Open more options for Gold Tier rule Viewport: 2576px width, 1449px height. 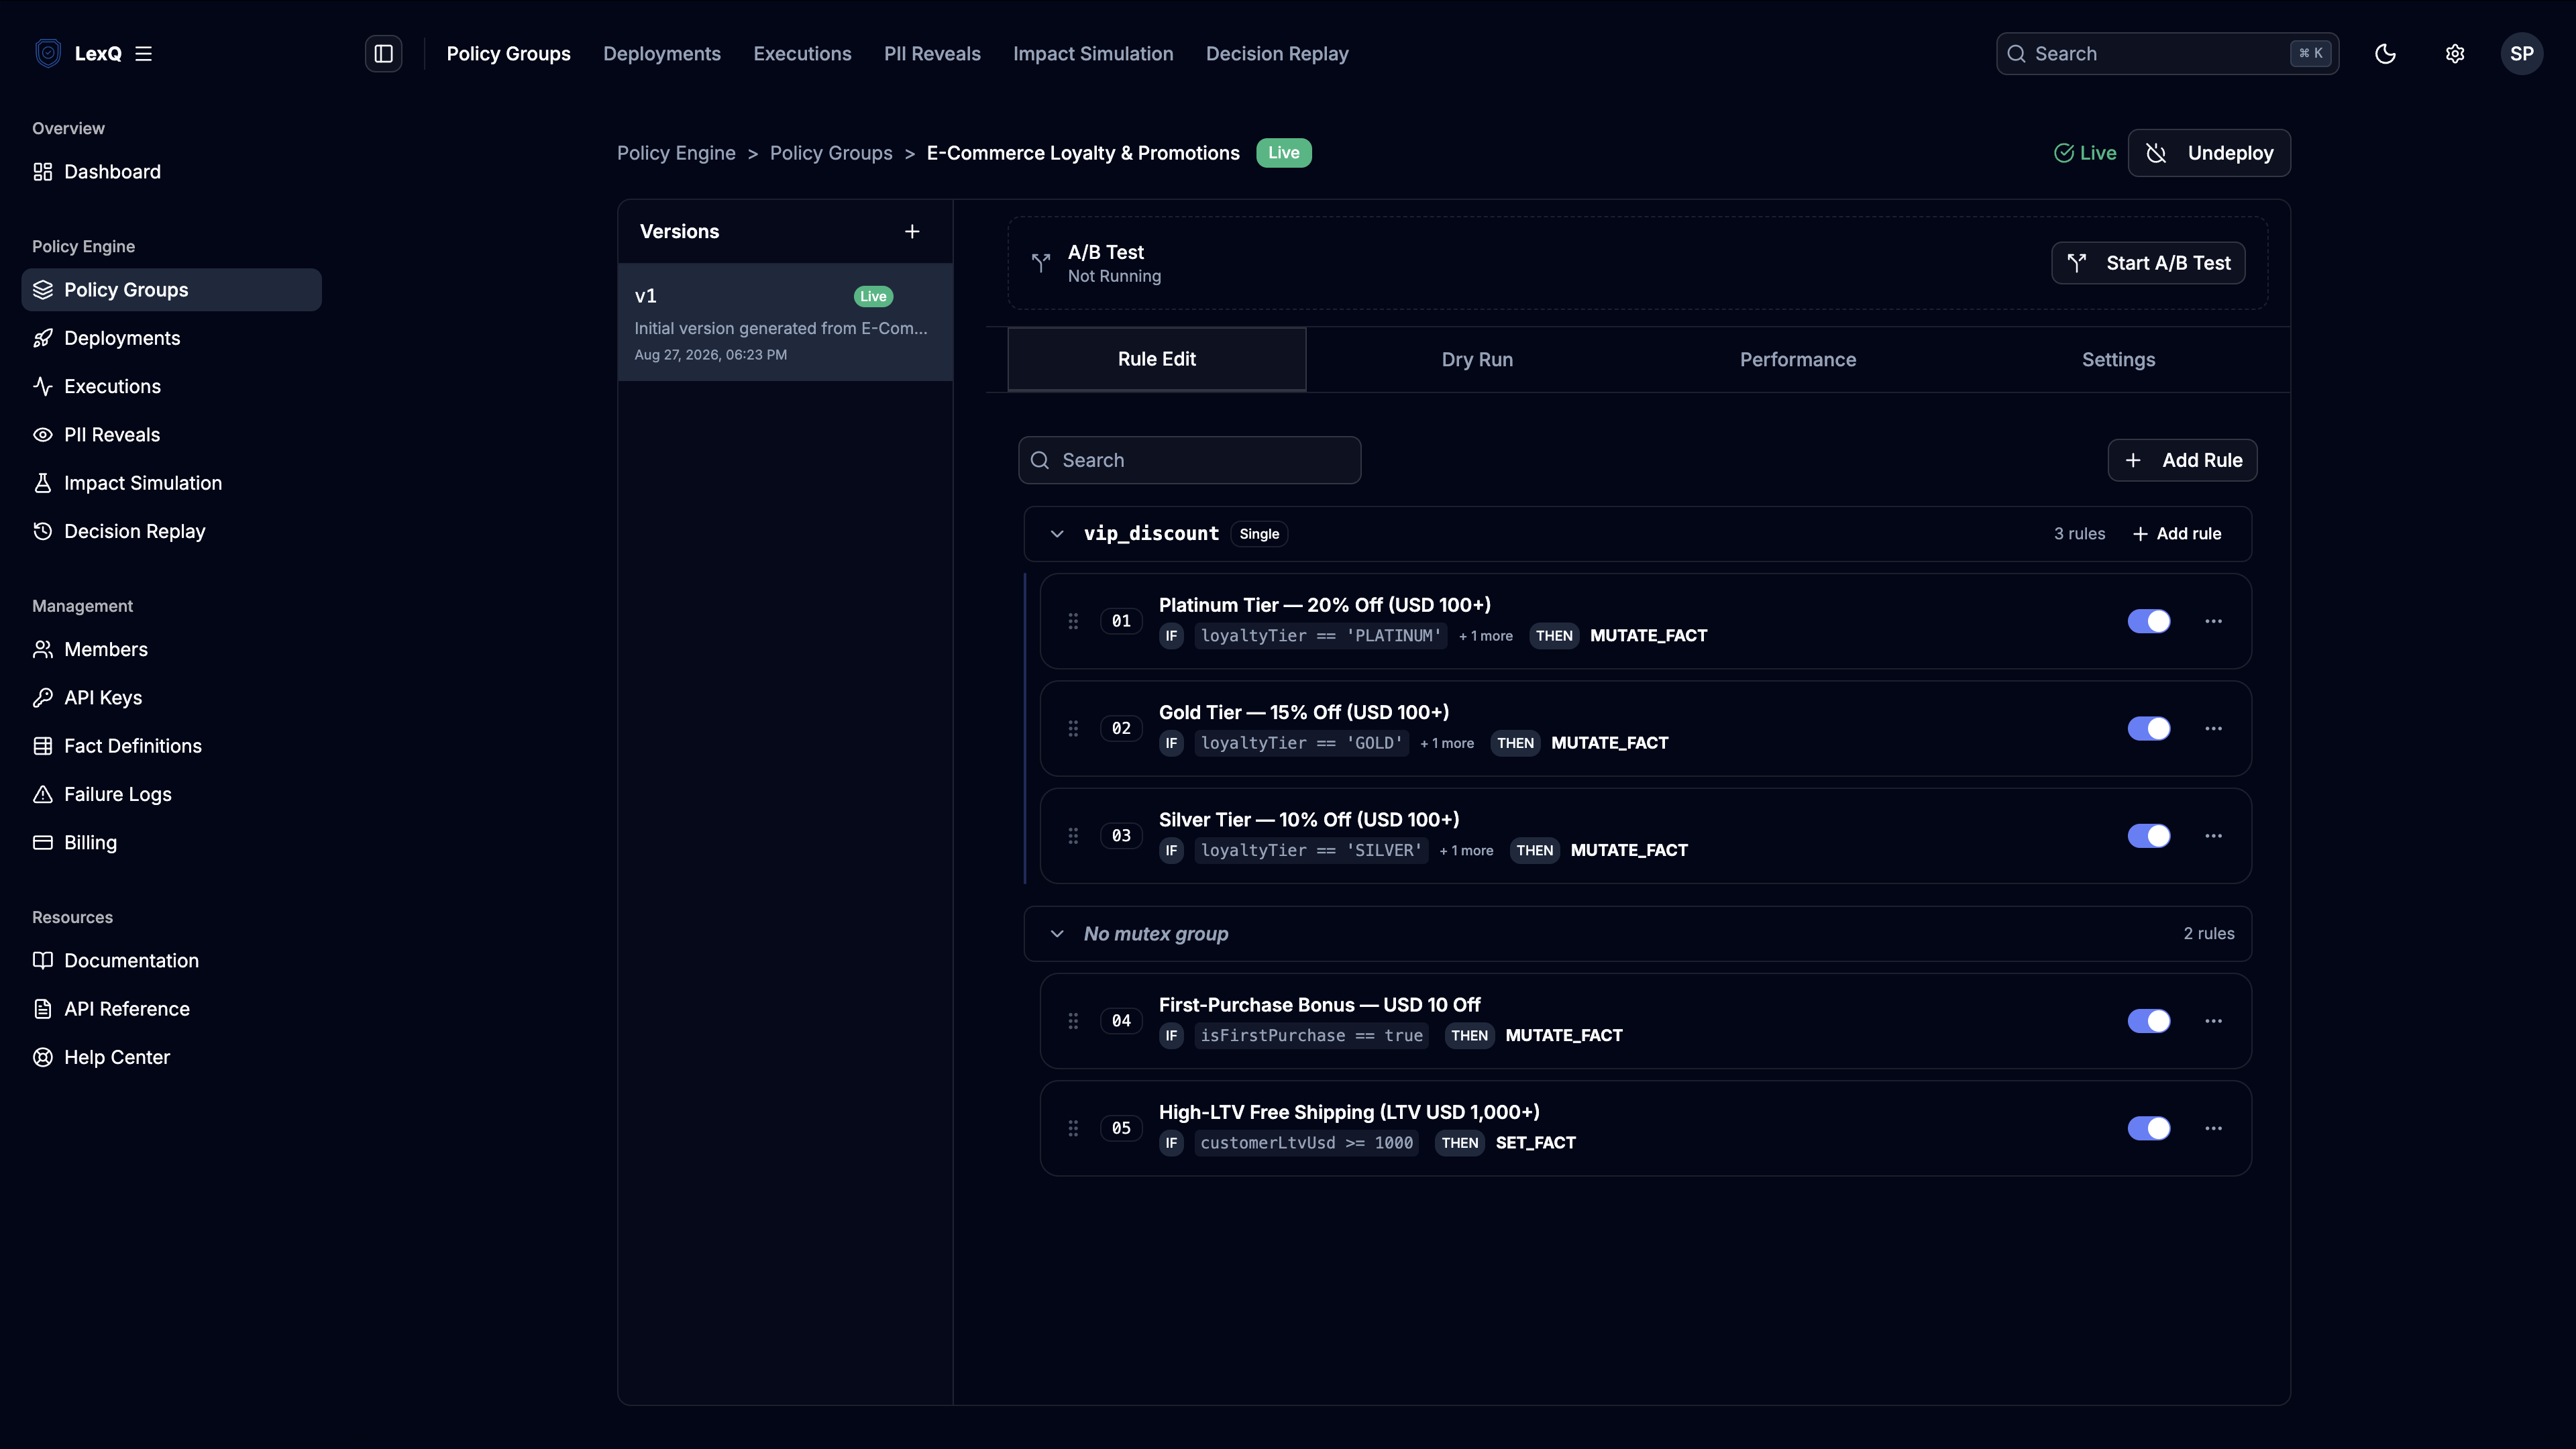tap(2214, 728)
